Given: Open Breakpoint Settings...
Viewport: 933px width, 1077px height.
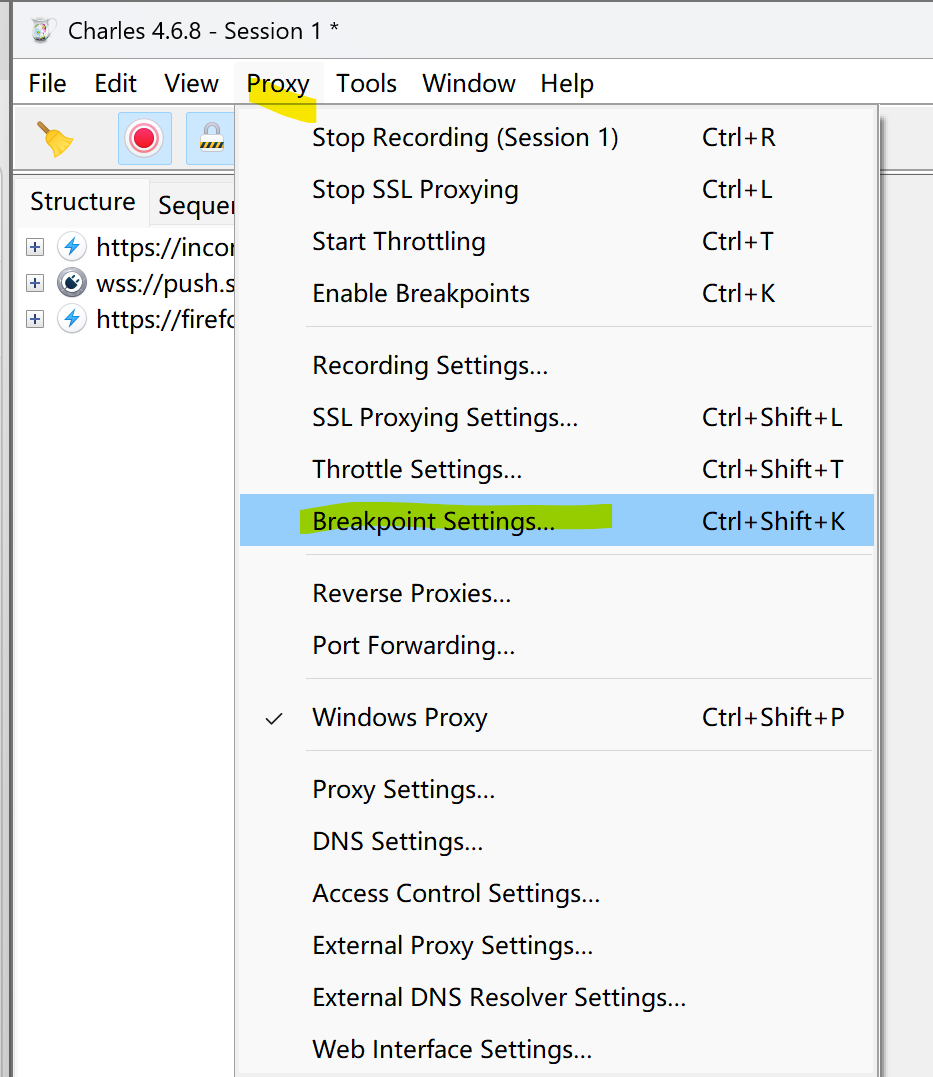Looking at the screenshot, I should (x=557, y=521).
